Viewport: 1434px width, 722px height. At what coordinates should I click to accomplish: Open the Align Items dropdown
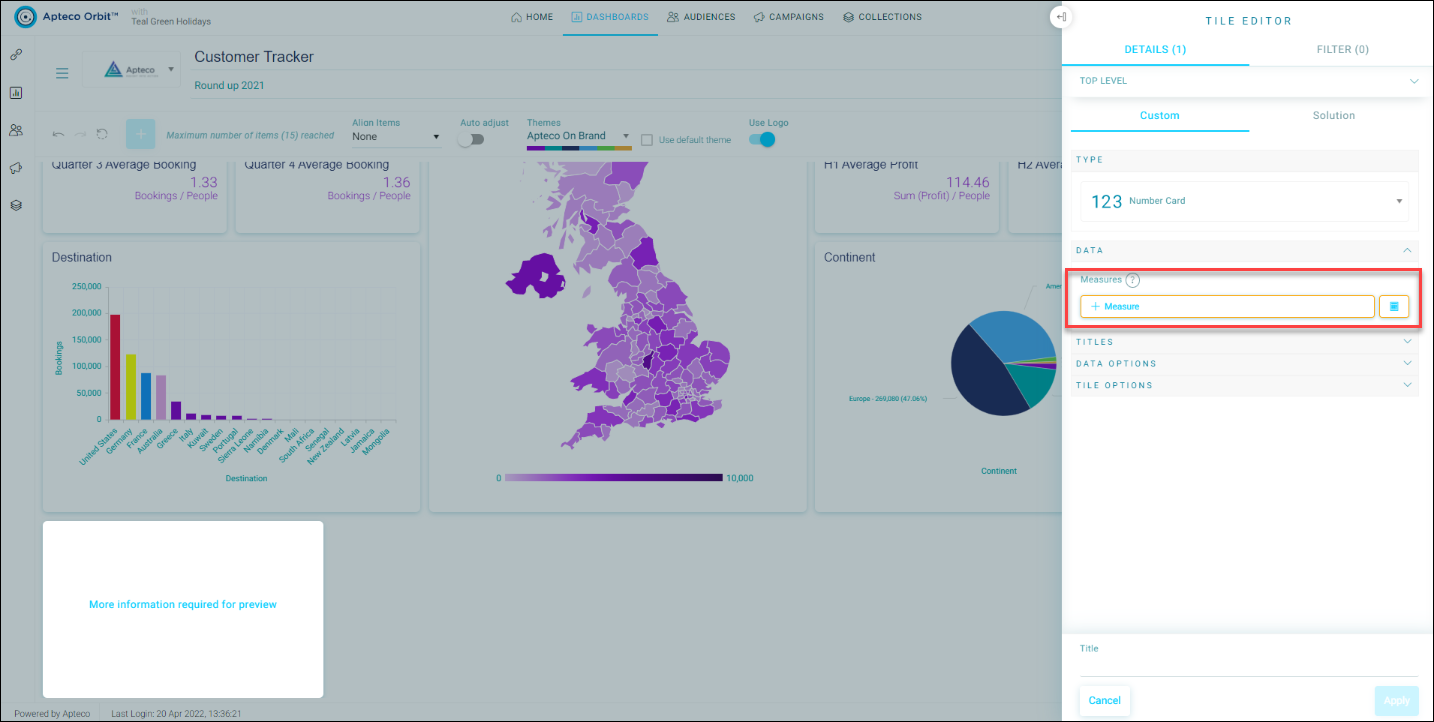tap(396, 137)
